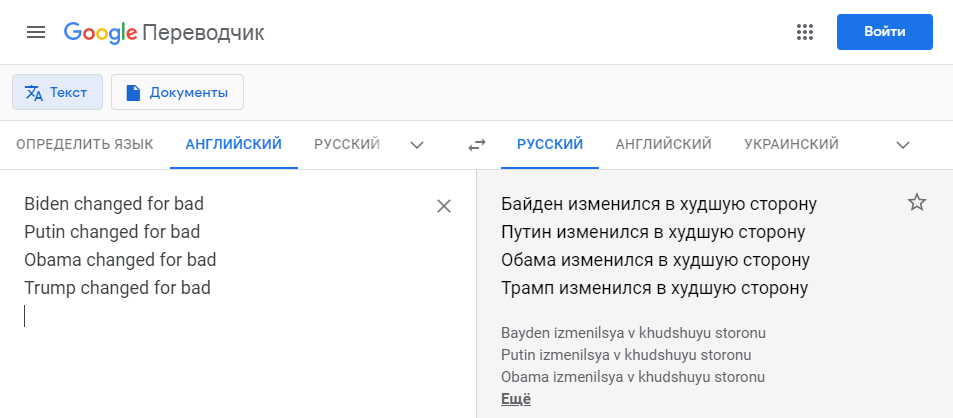Set target language to АНГЛИЙСКИЙ
Screen dimensions: 953x418
coord(663,144)
